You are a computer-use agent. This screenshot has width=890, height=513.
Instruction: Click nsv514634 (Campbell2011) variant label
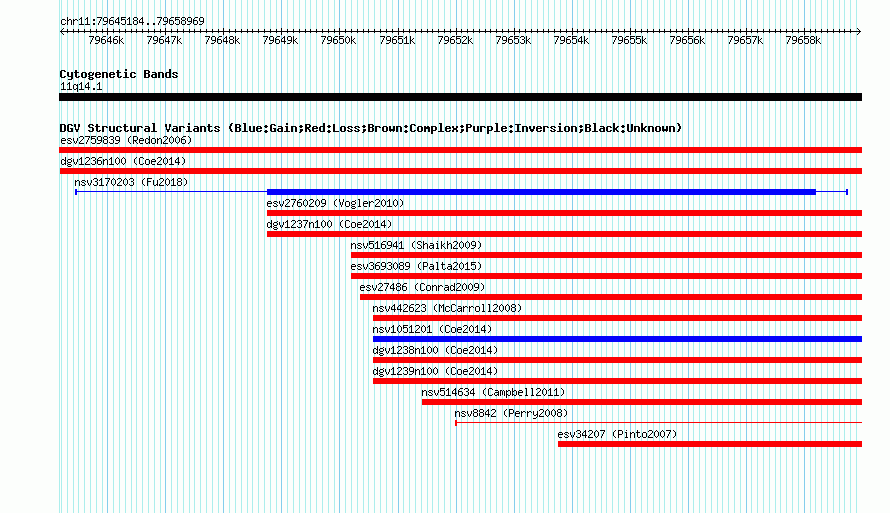(x=493, y=392)
